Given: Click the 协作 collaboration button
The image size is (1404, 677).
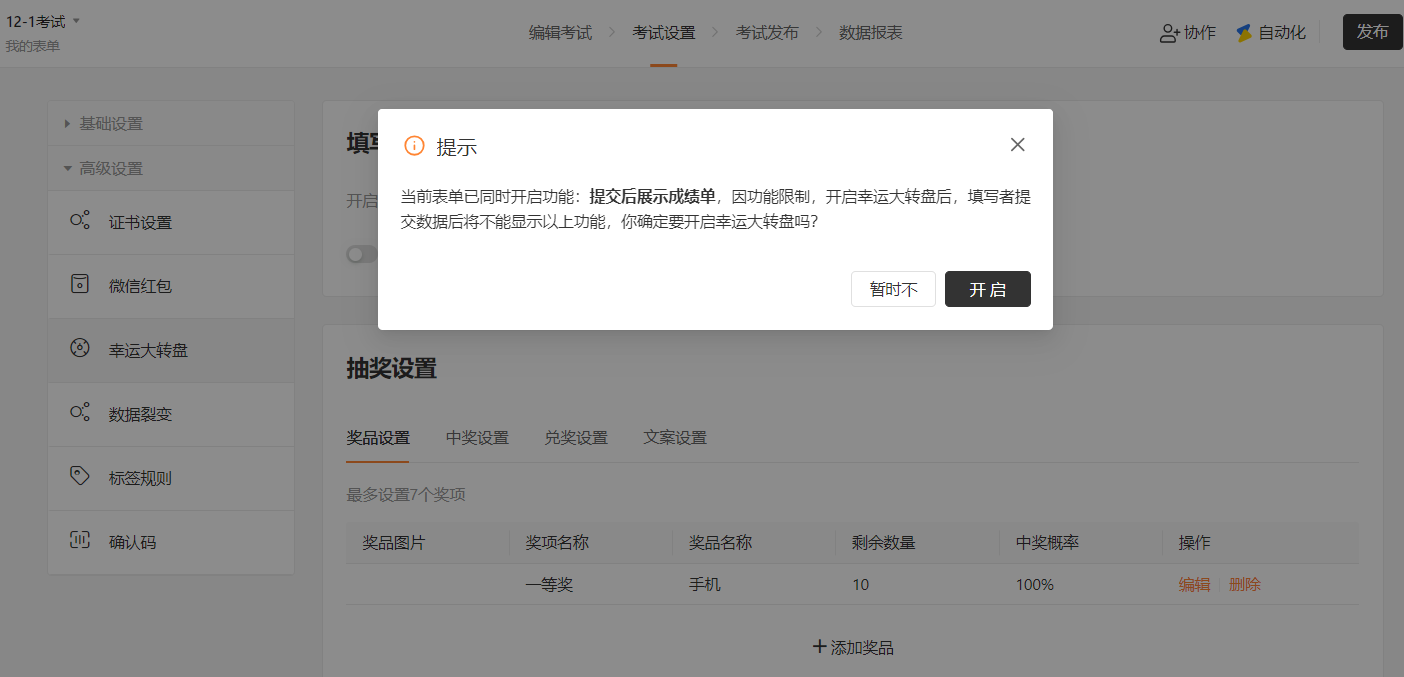Looking at the screenshot, I should [x=1187, y=33].
